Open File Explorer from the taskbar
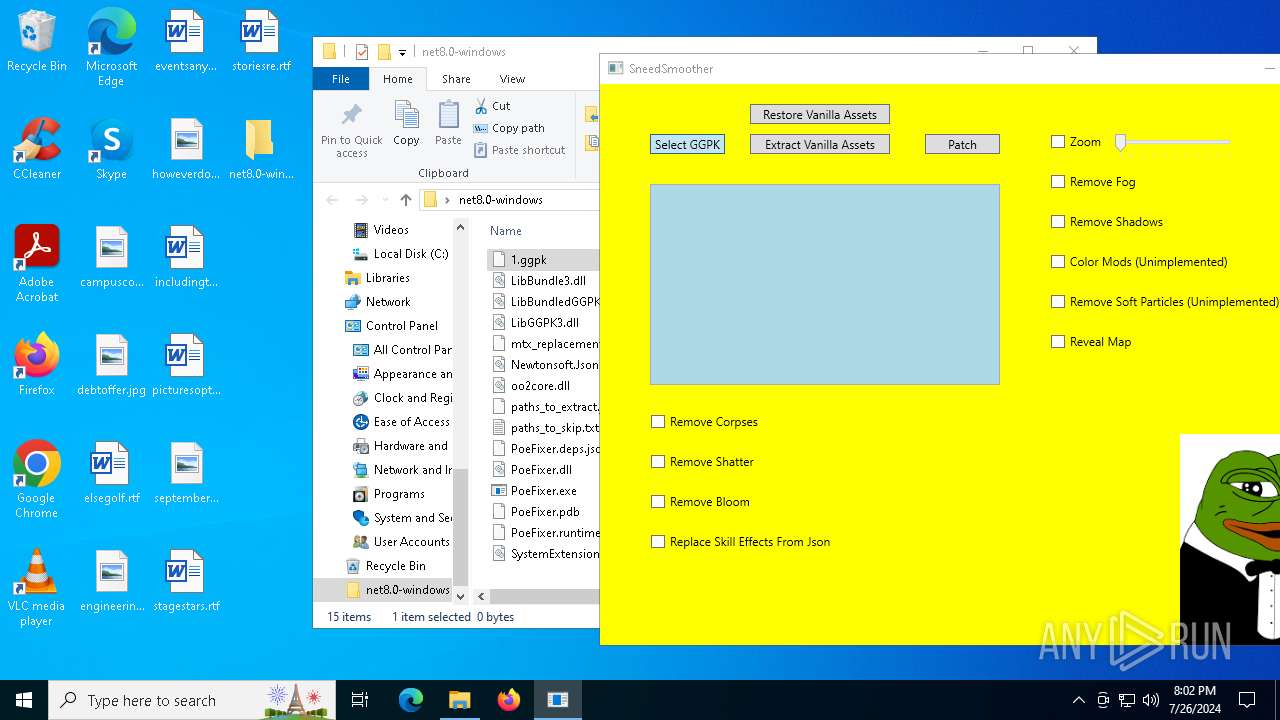1280x720 pixels. coord(459,700)
